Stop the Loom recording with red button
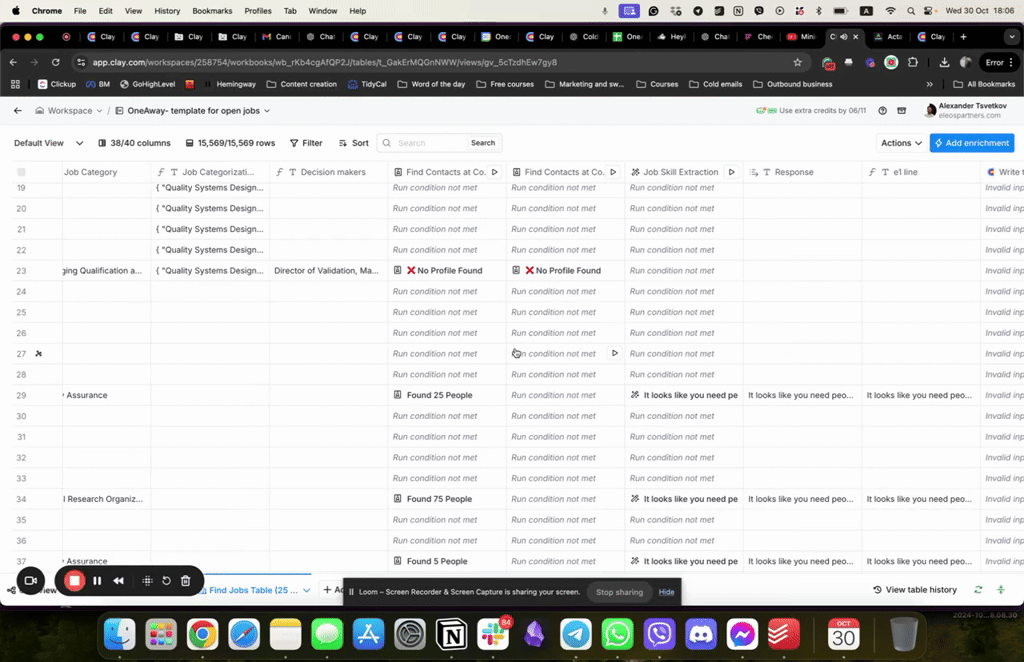The height and width of the screenshot is (662, 1024). pyautogui.click(x=74, y=580)
